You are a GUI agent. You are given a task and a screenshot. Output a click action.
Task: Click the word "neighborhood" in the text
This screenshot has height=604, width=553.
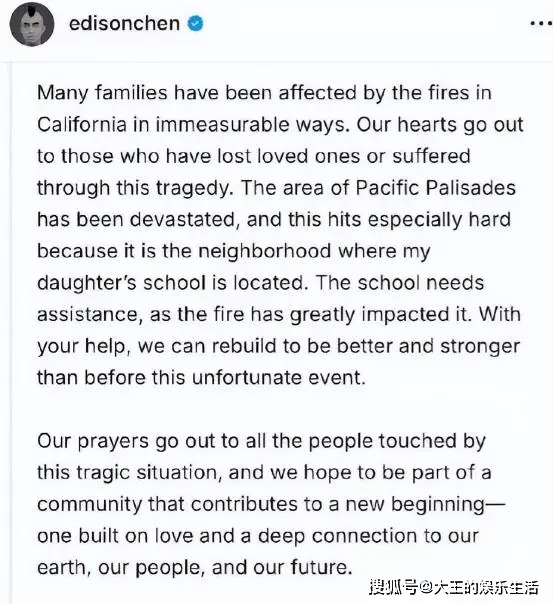pyautogui.click(x=264, y=252)
